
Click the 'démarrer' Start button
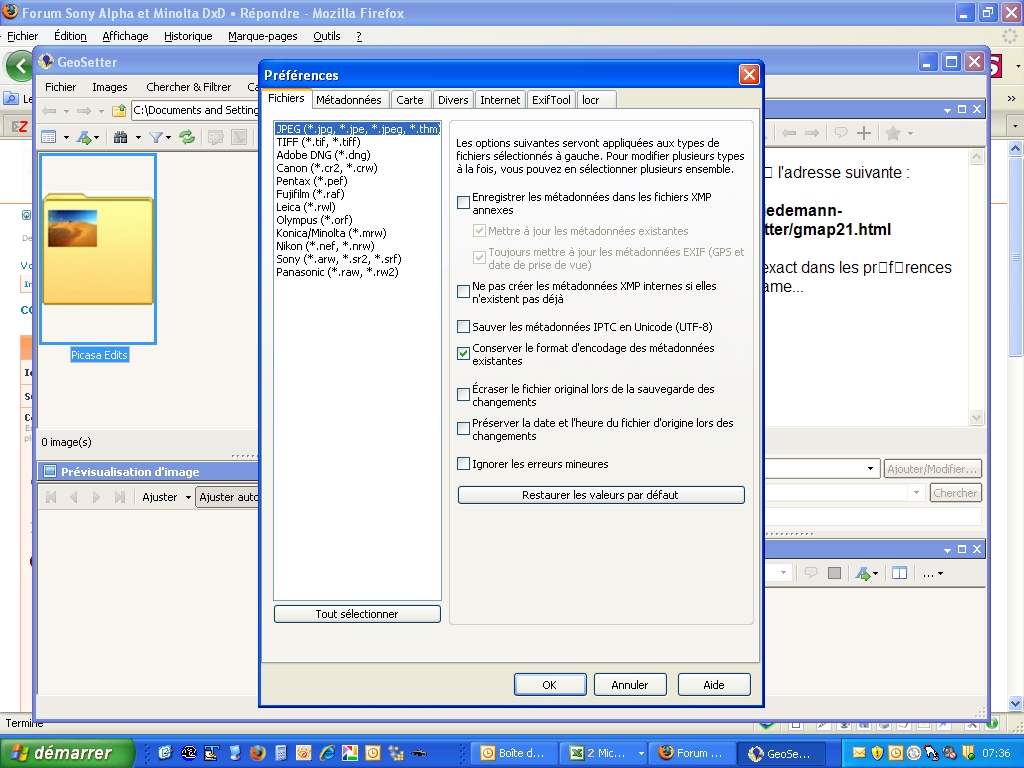tap(66, 753)
